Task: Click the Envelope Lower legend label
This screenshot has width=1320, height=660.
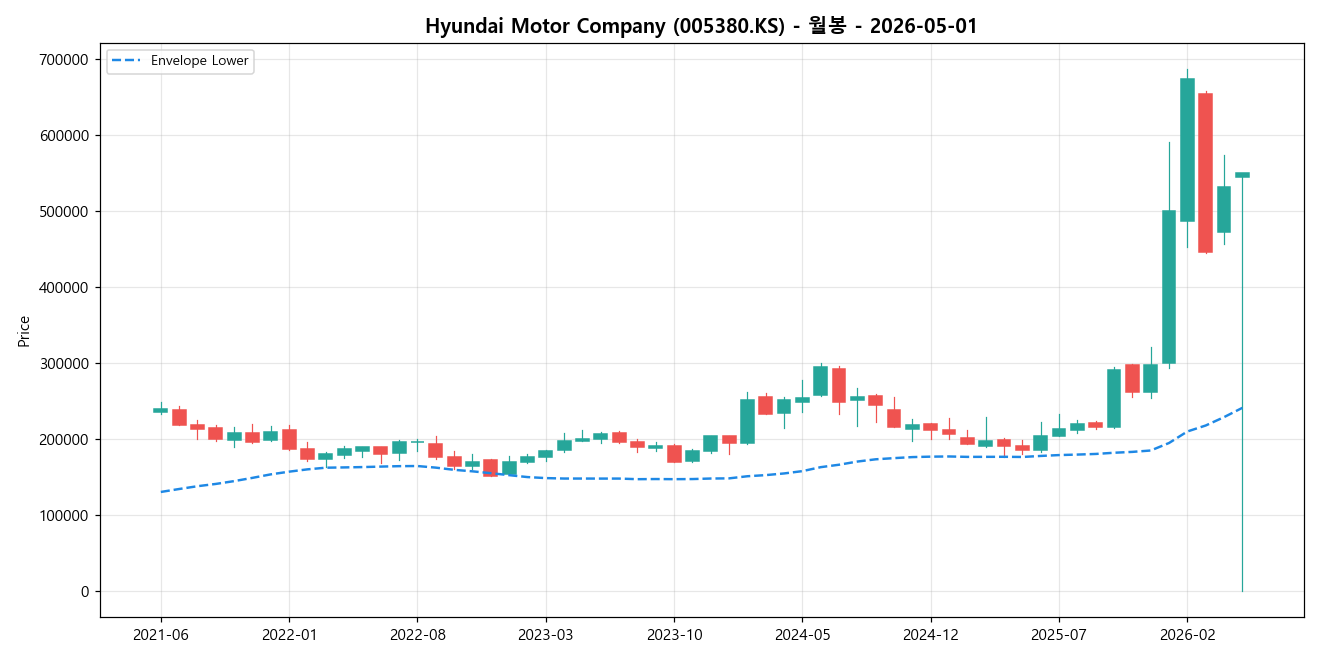Action: (x=199, y=61)
